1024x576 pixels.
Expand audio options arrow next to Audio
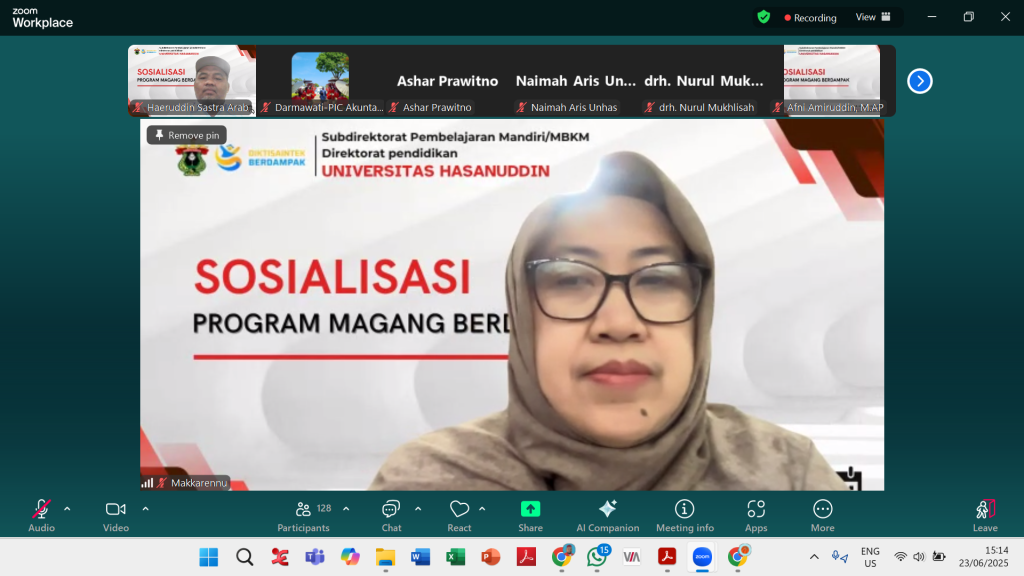click(x=67, y=508)
